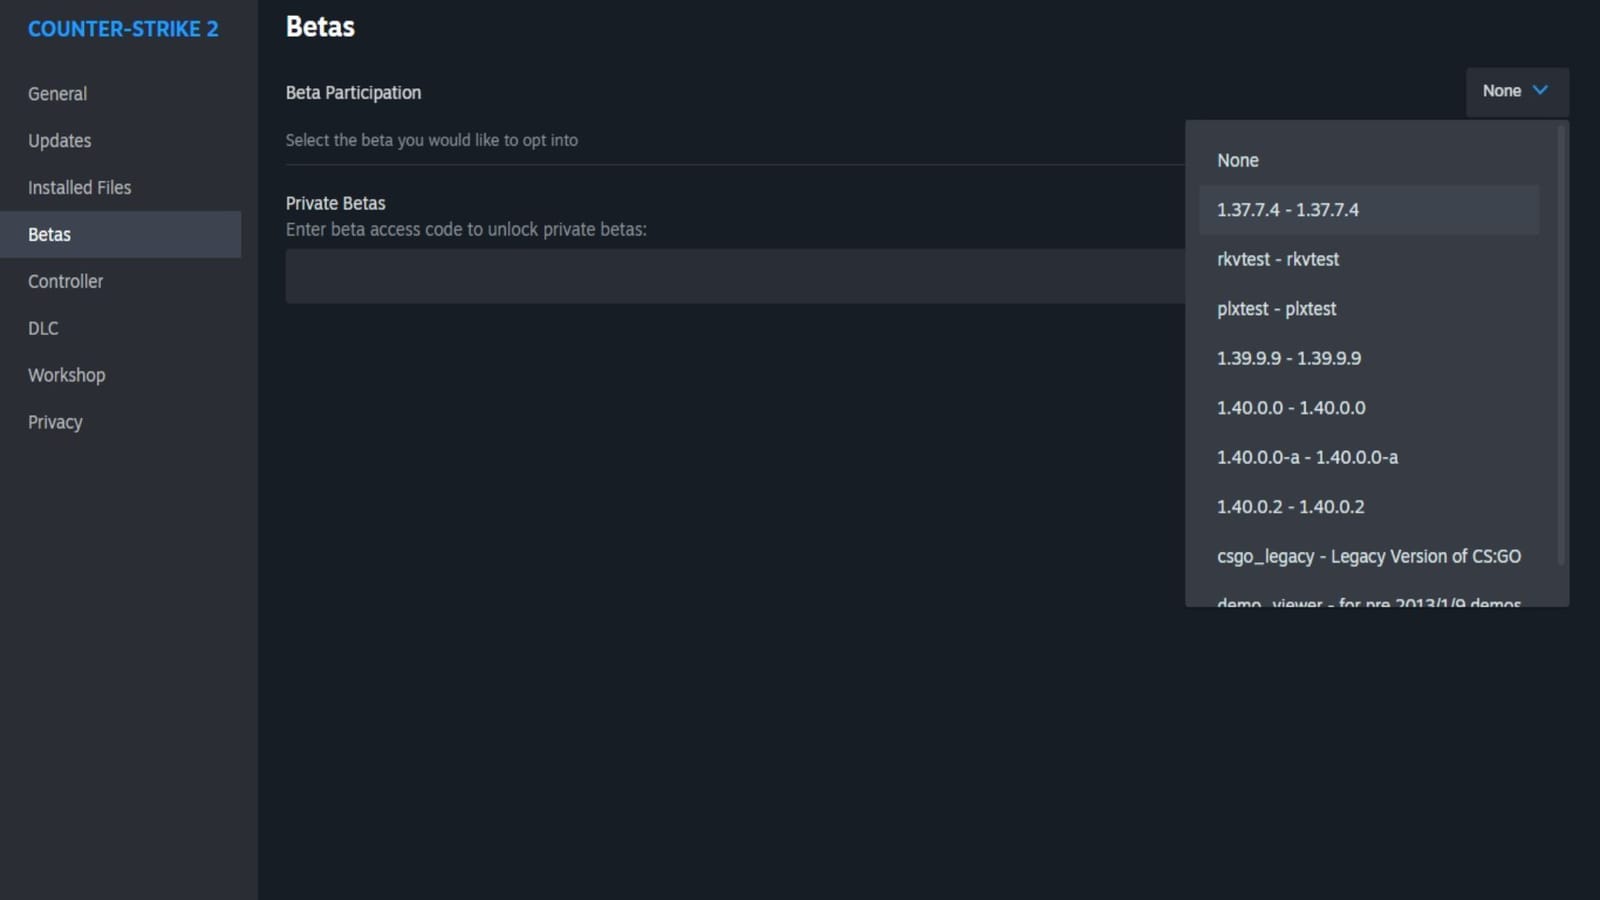Open the Workshop section
The image size is (1600, 900).
click(x=67, y=374)
